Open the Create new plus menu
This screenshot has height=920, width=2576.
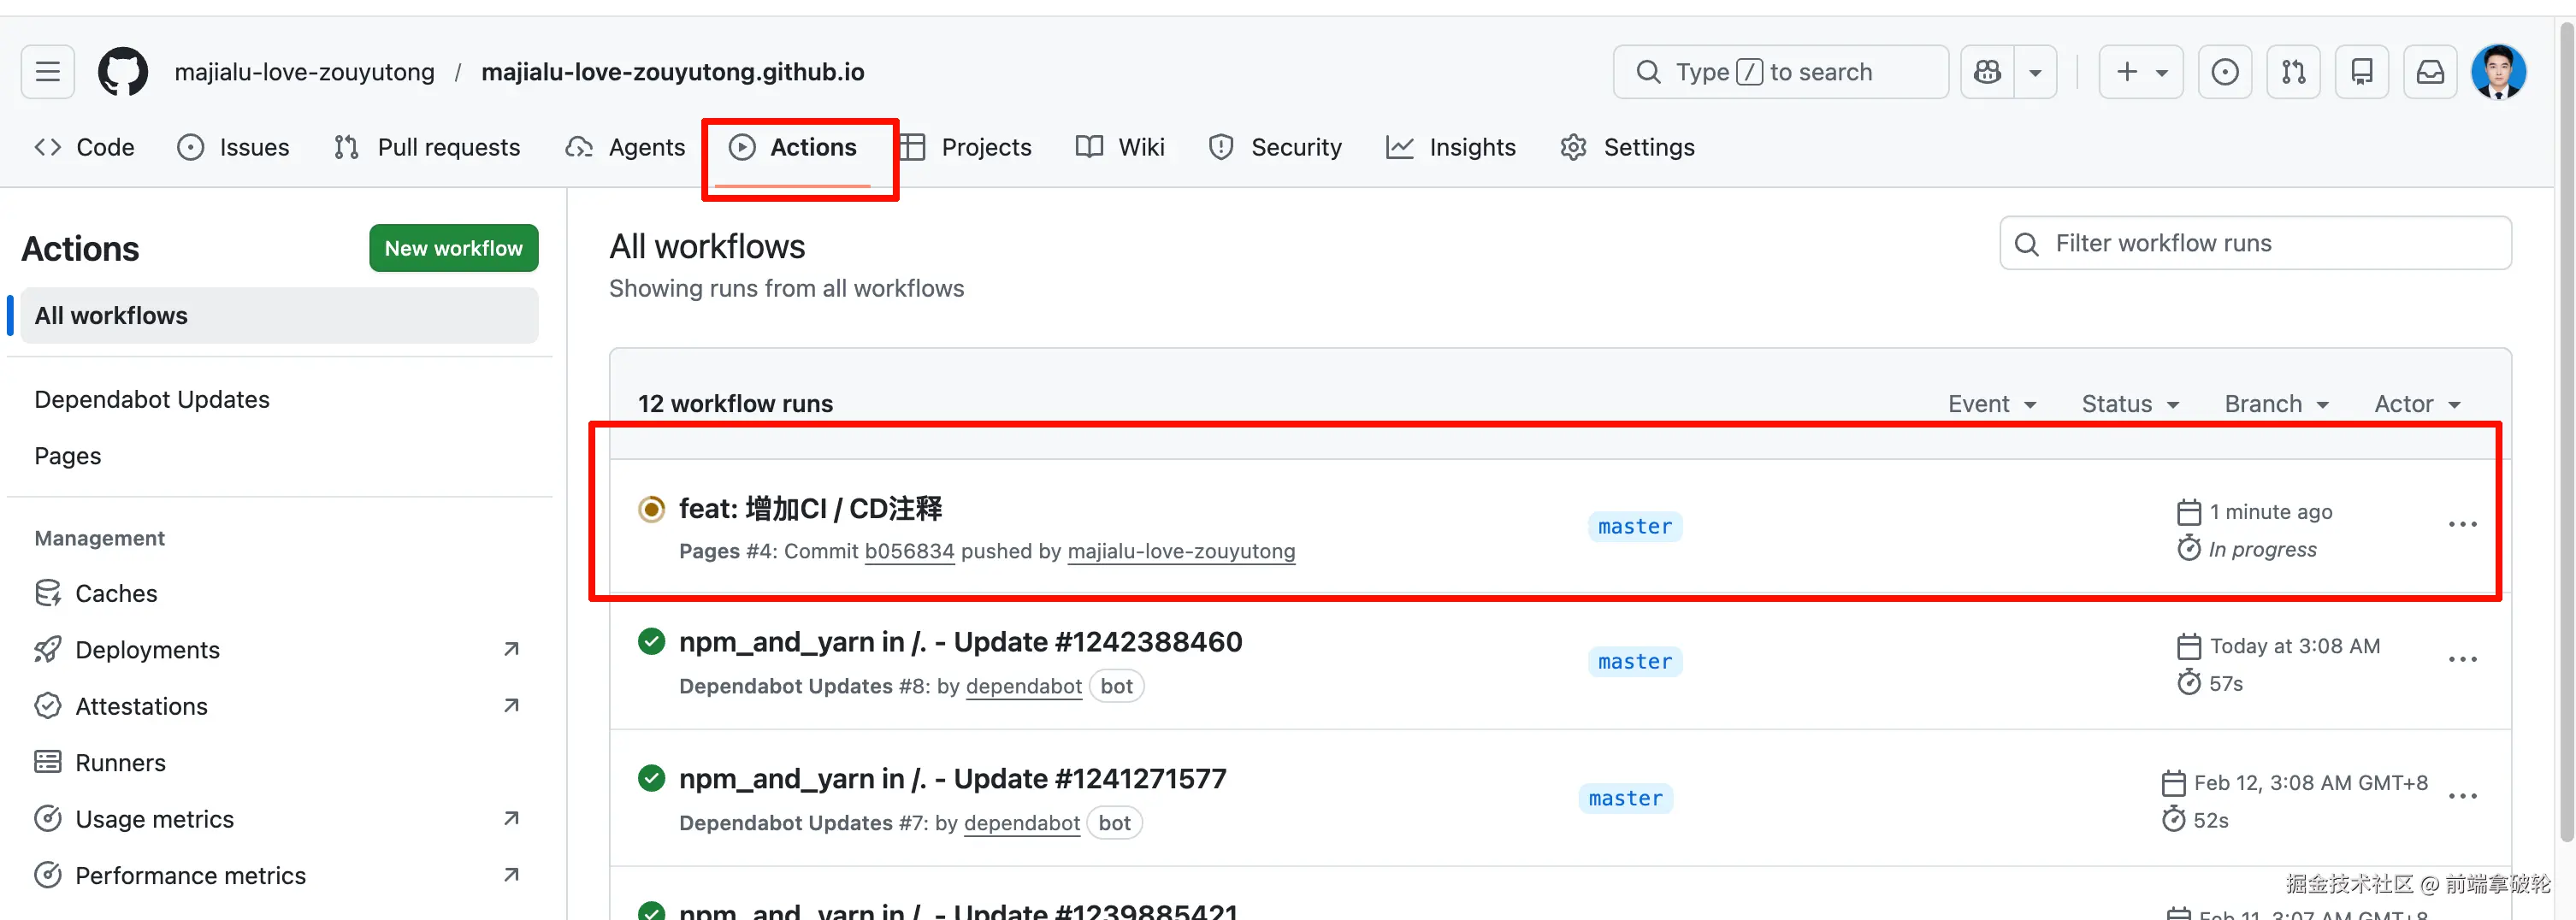2141,72
